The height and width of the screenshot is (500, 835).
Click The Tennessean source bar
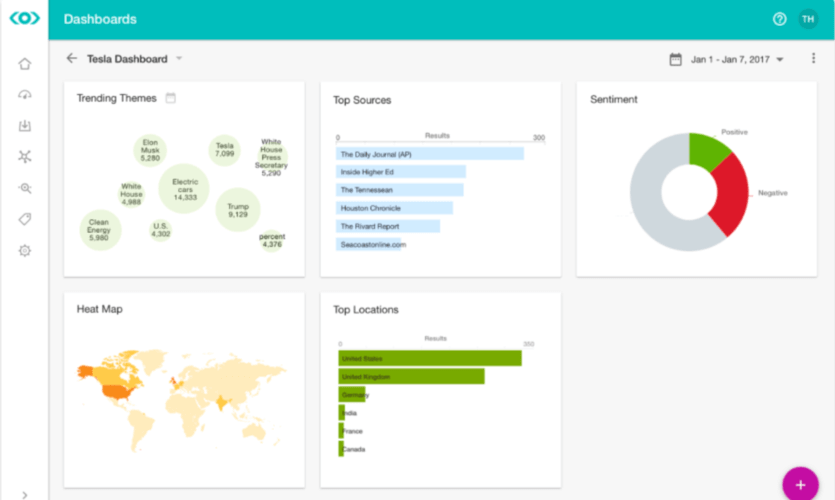(399, 190)
